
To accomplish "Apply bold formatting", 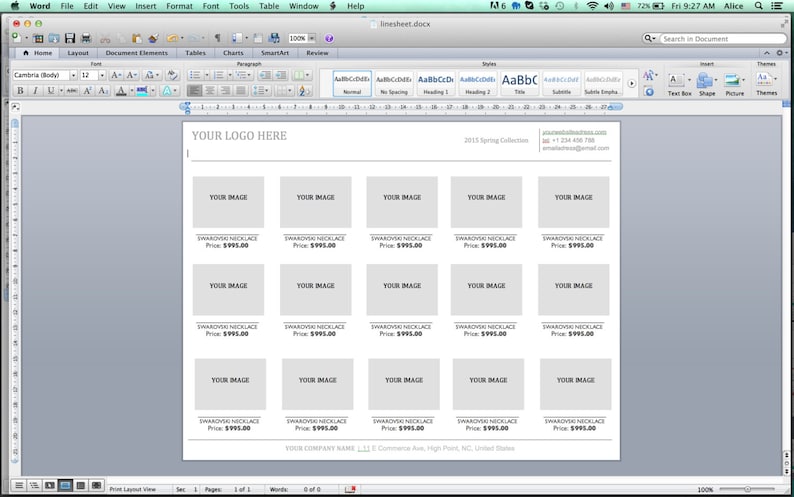I will (20, 91).
